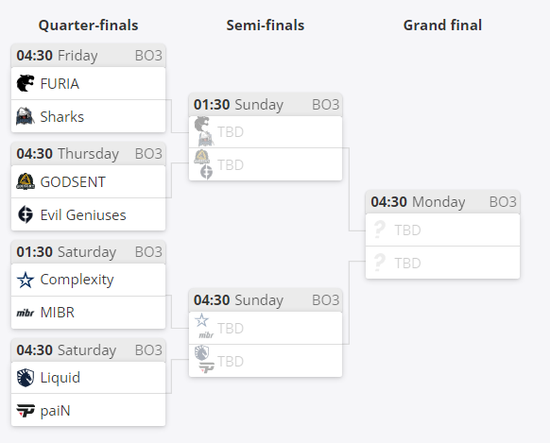Screen dimensions: 550x443
Task: Open the 04:30 Monday grand final header
Action: (x=443, y=202)
